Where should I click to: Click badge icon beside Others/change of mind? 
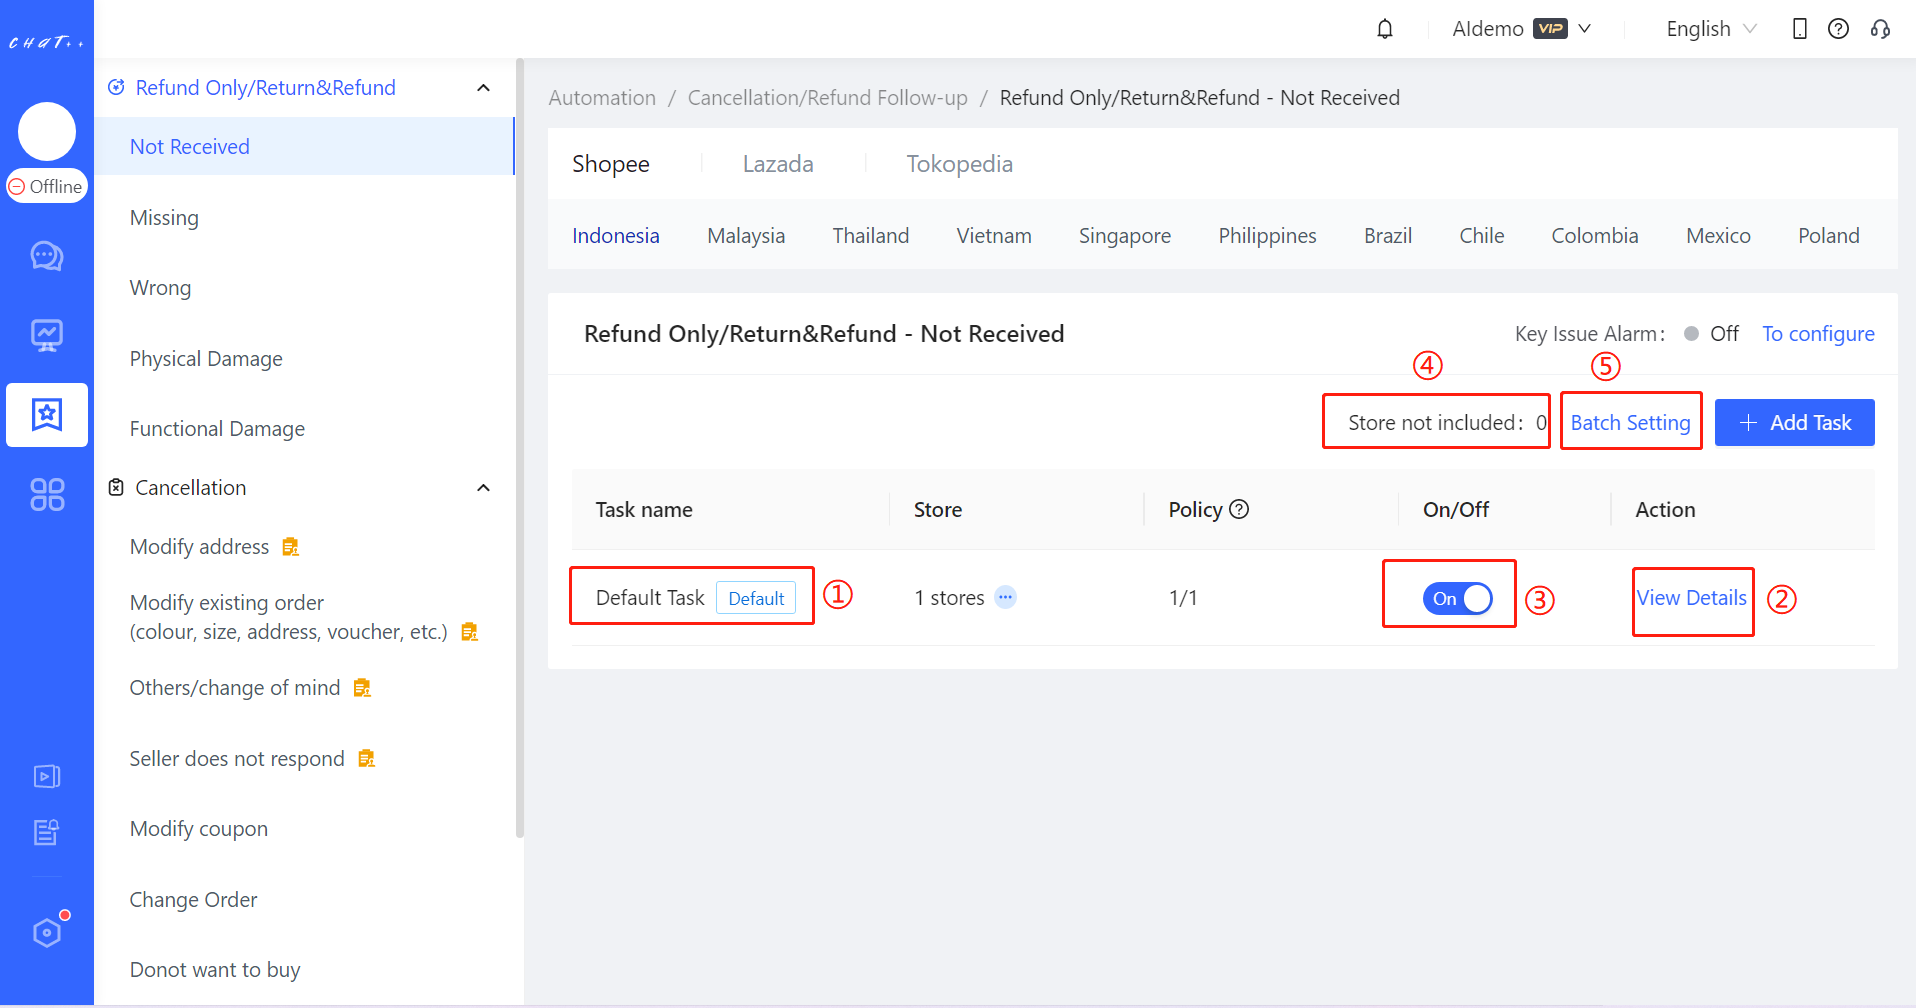[362, 687]
